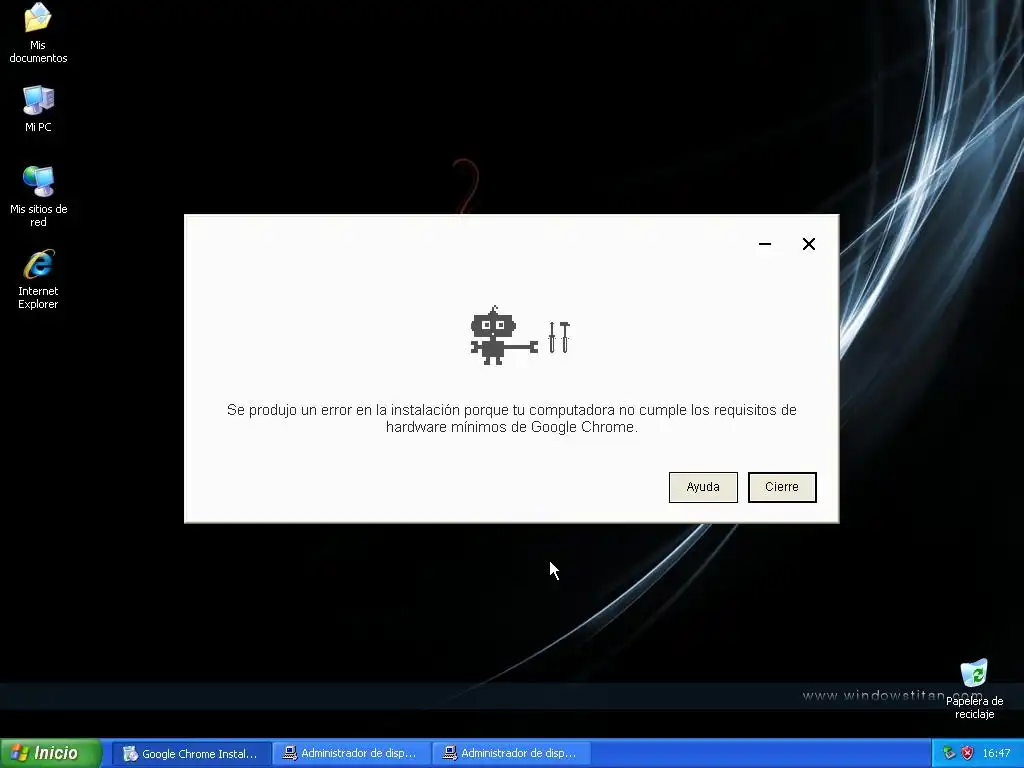Minimize the Chrome installer dialog
1024x768 pixels.
coord(765,244)
